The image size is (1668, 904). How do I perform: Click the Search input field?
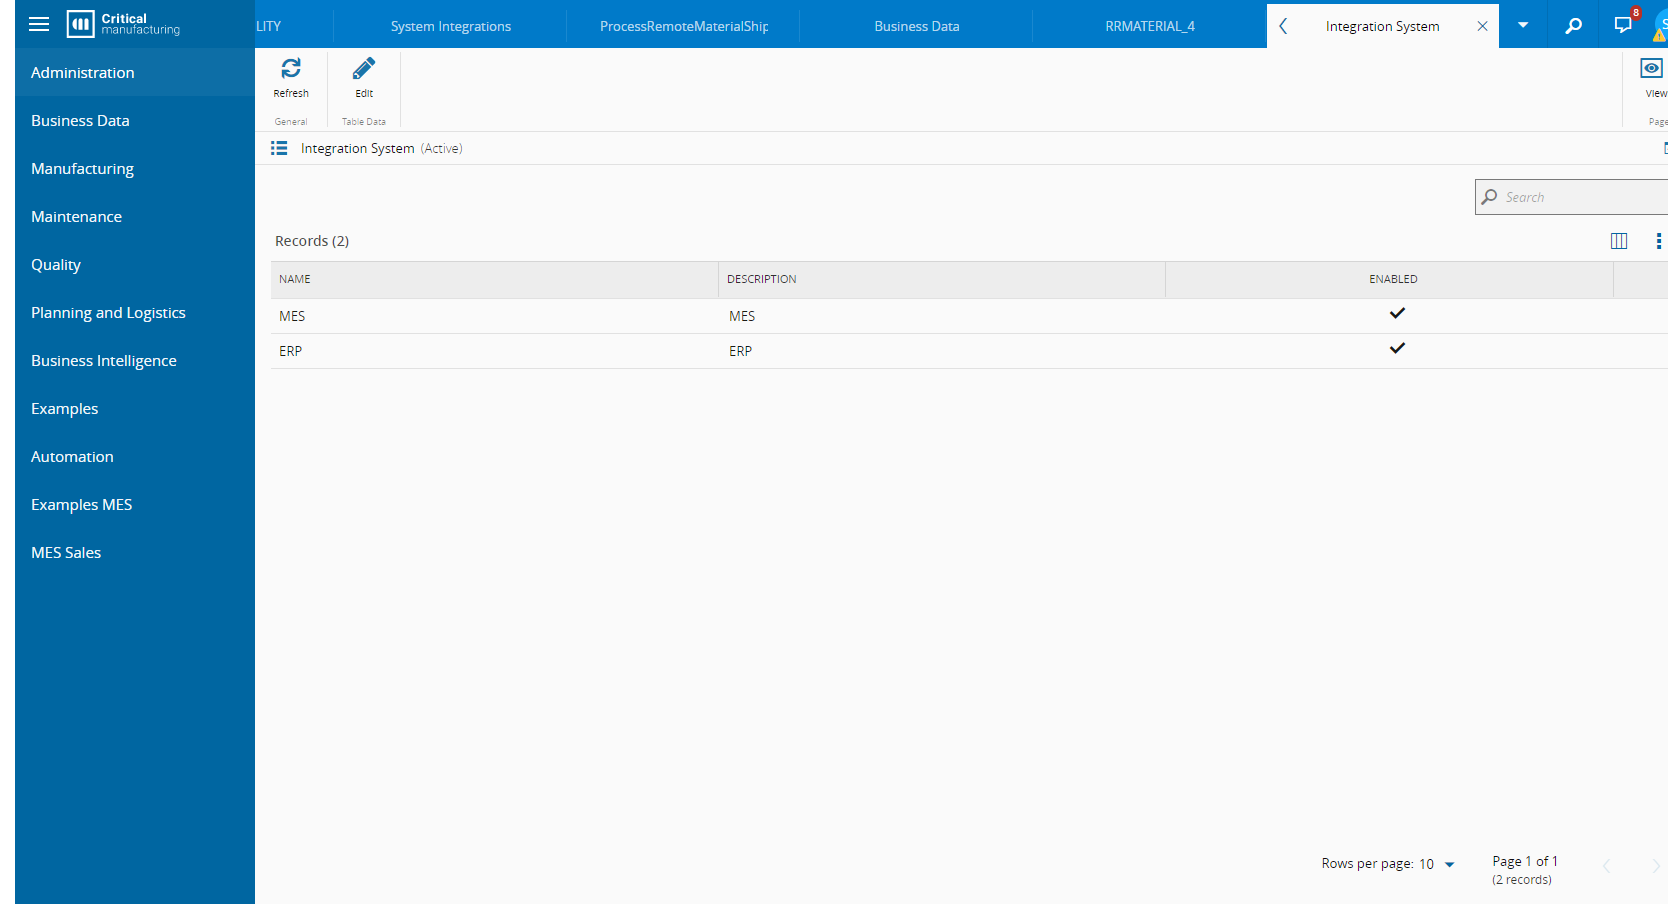[x=1572, y=197]
